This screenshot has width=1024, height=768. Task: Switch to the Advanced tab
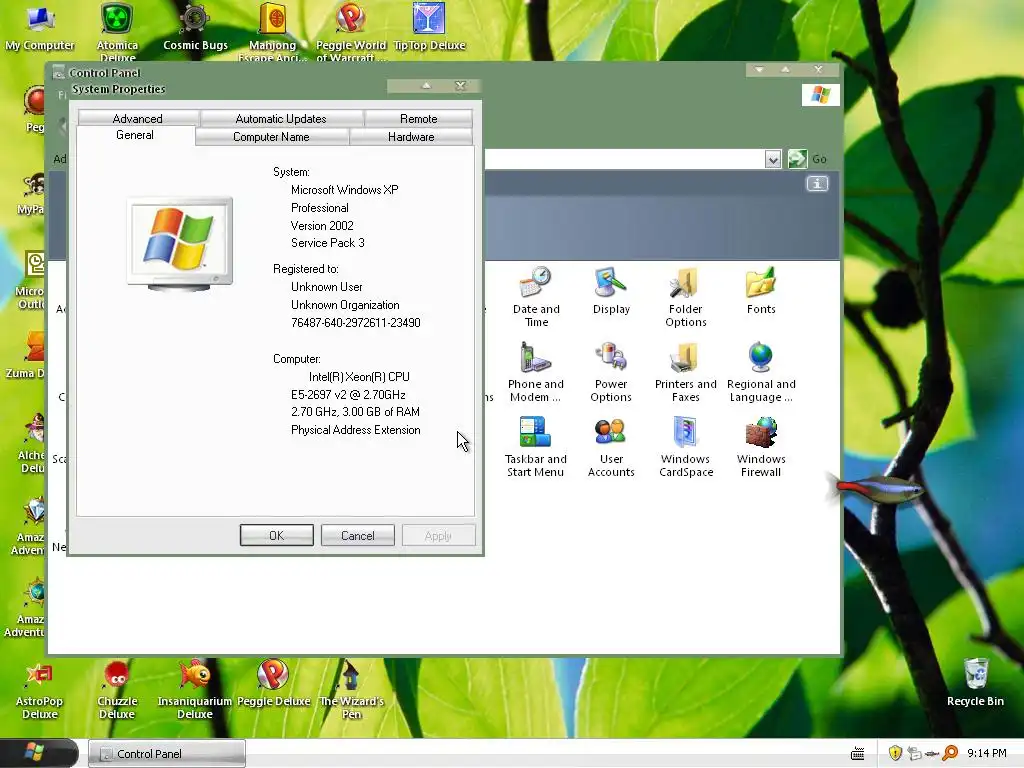138,118
